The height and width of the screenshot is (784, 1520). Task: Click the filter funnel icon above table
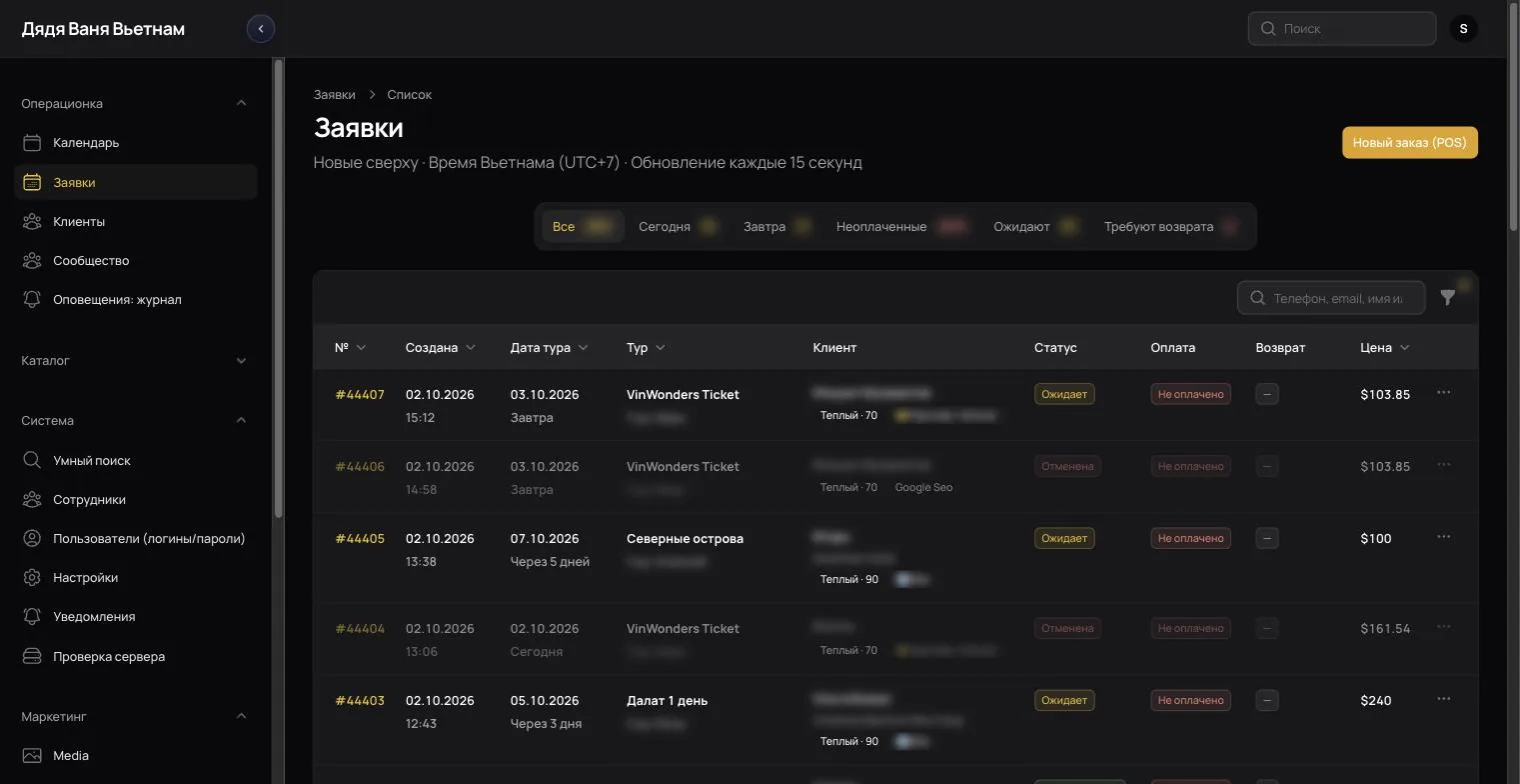click(x=1448, y=297)
